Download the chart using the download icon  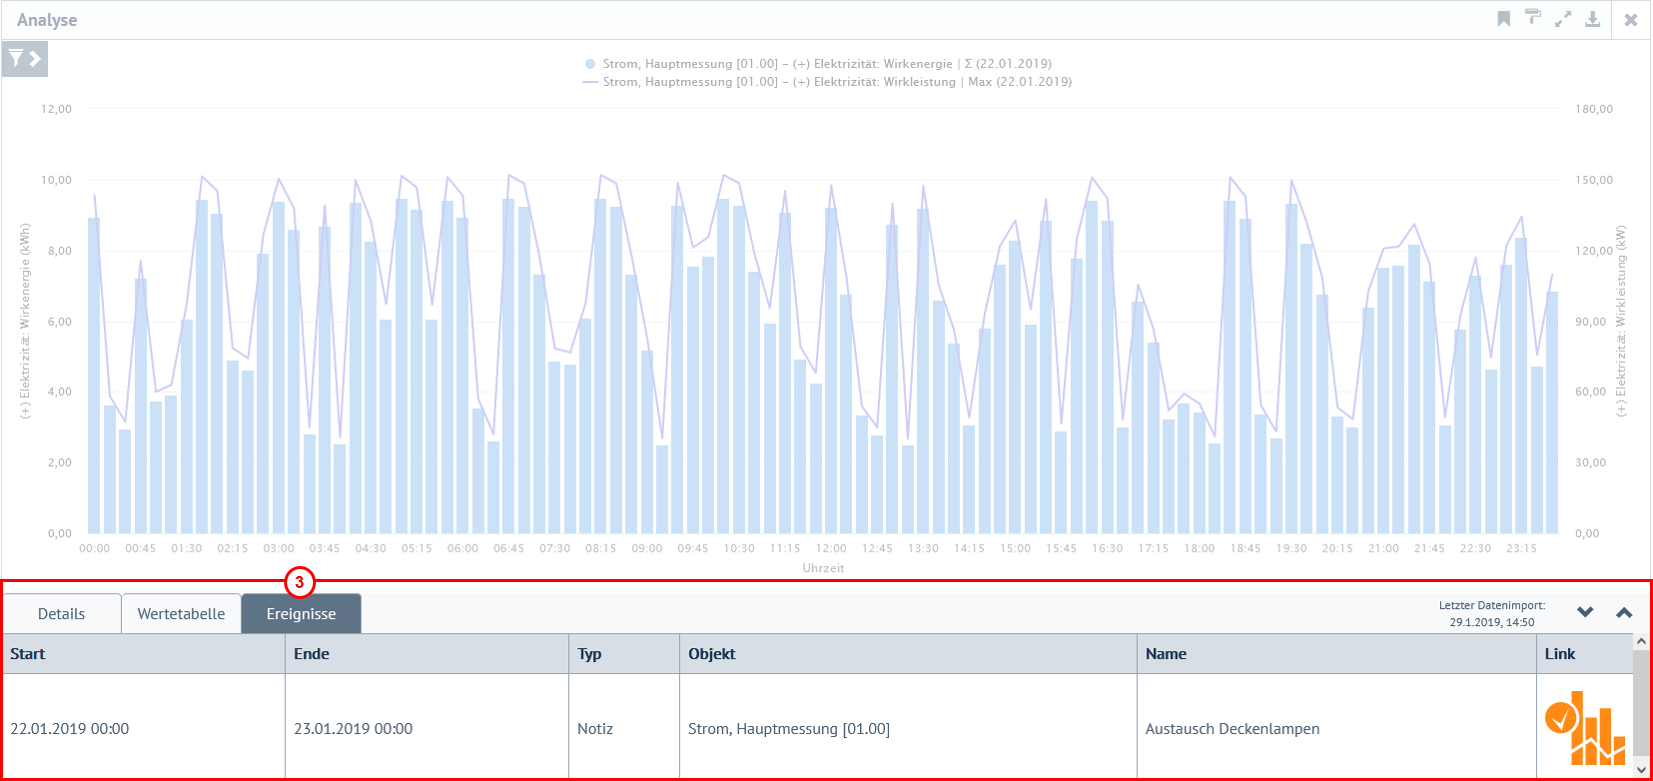tap(1592, 19)
